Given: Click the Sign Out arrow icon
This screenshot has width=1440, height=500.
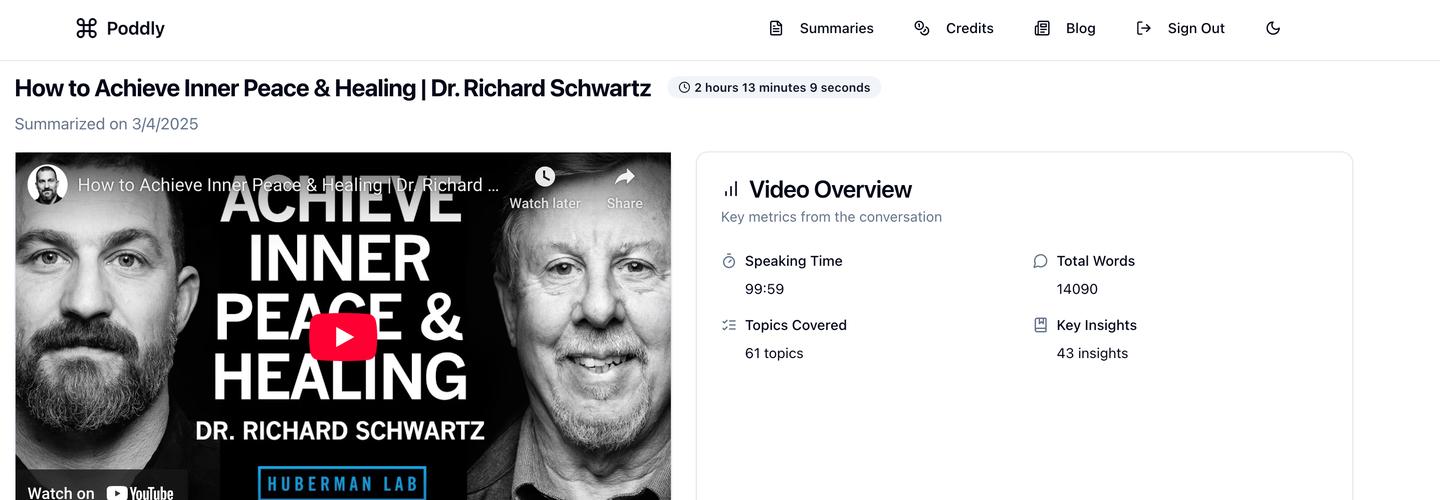Looking at the screenshot, I should point(1144,28).
